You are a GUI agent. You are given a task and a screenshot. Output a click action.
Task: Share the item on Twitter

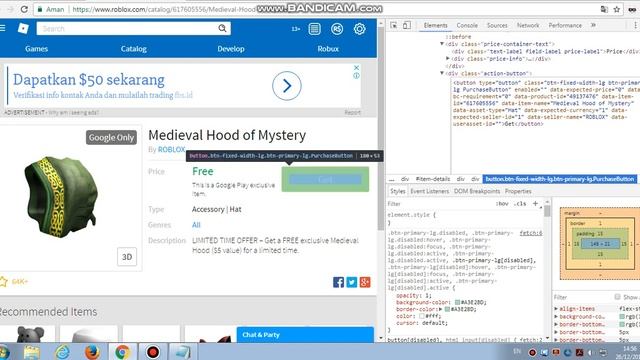352,282
